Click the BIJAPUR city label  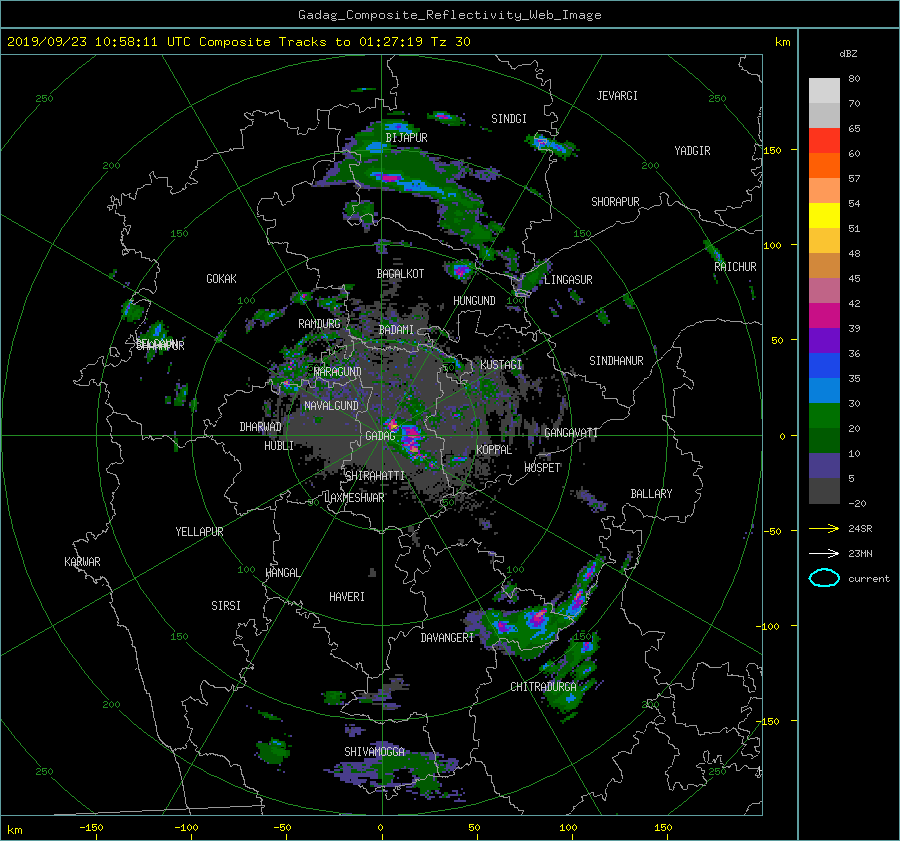(x=406, y=138)
